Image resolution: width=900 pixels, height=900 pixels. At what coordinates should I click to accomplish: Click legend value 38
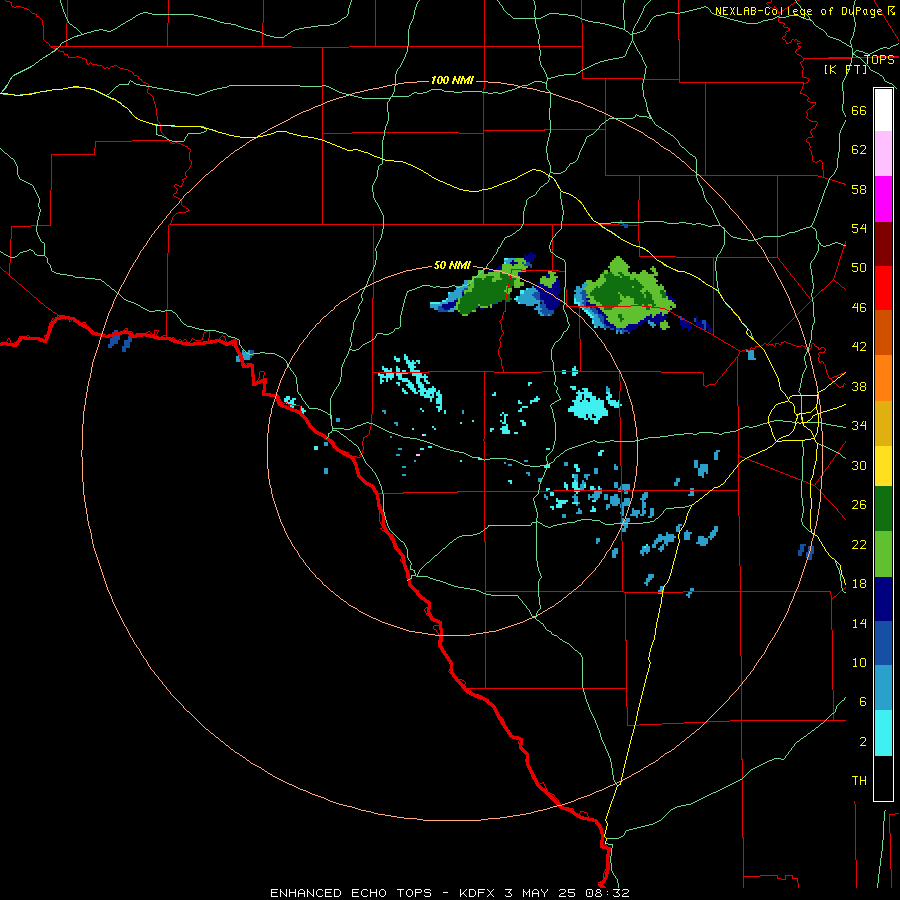pyautogui.click(x=859, y=387)
